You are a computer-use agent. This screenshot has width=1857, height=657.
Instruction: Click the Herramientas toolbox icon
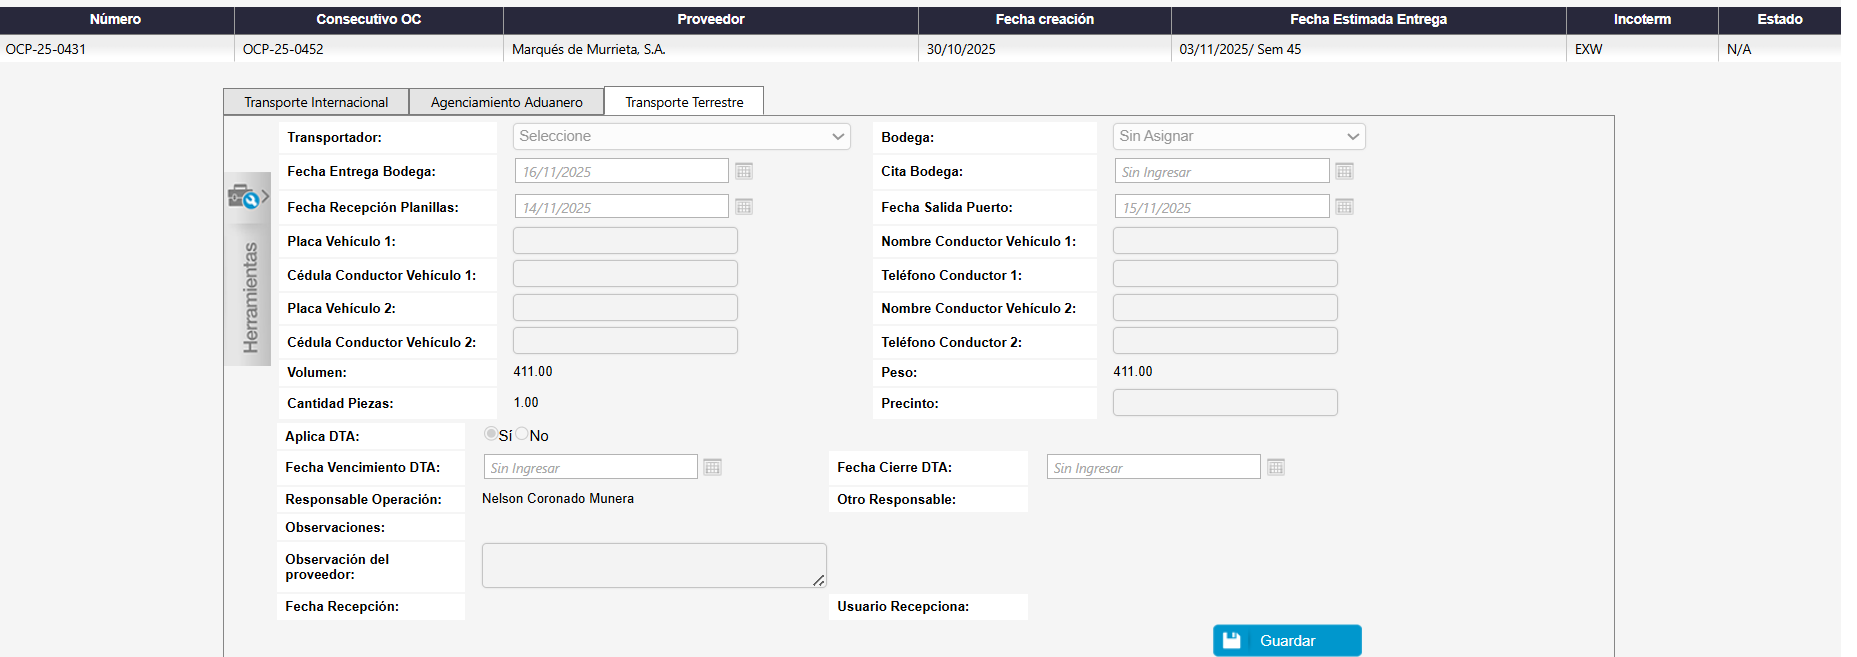[243, 196]
